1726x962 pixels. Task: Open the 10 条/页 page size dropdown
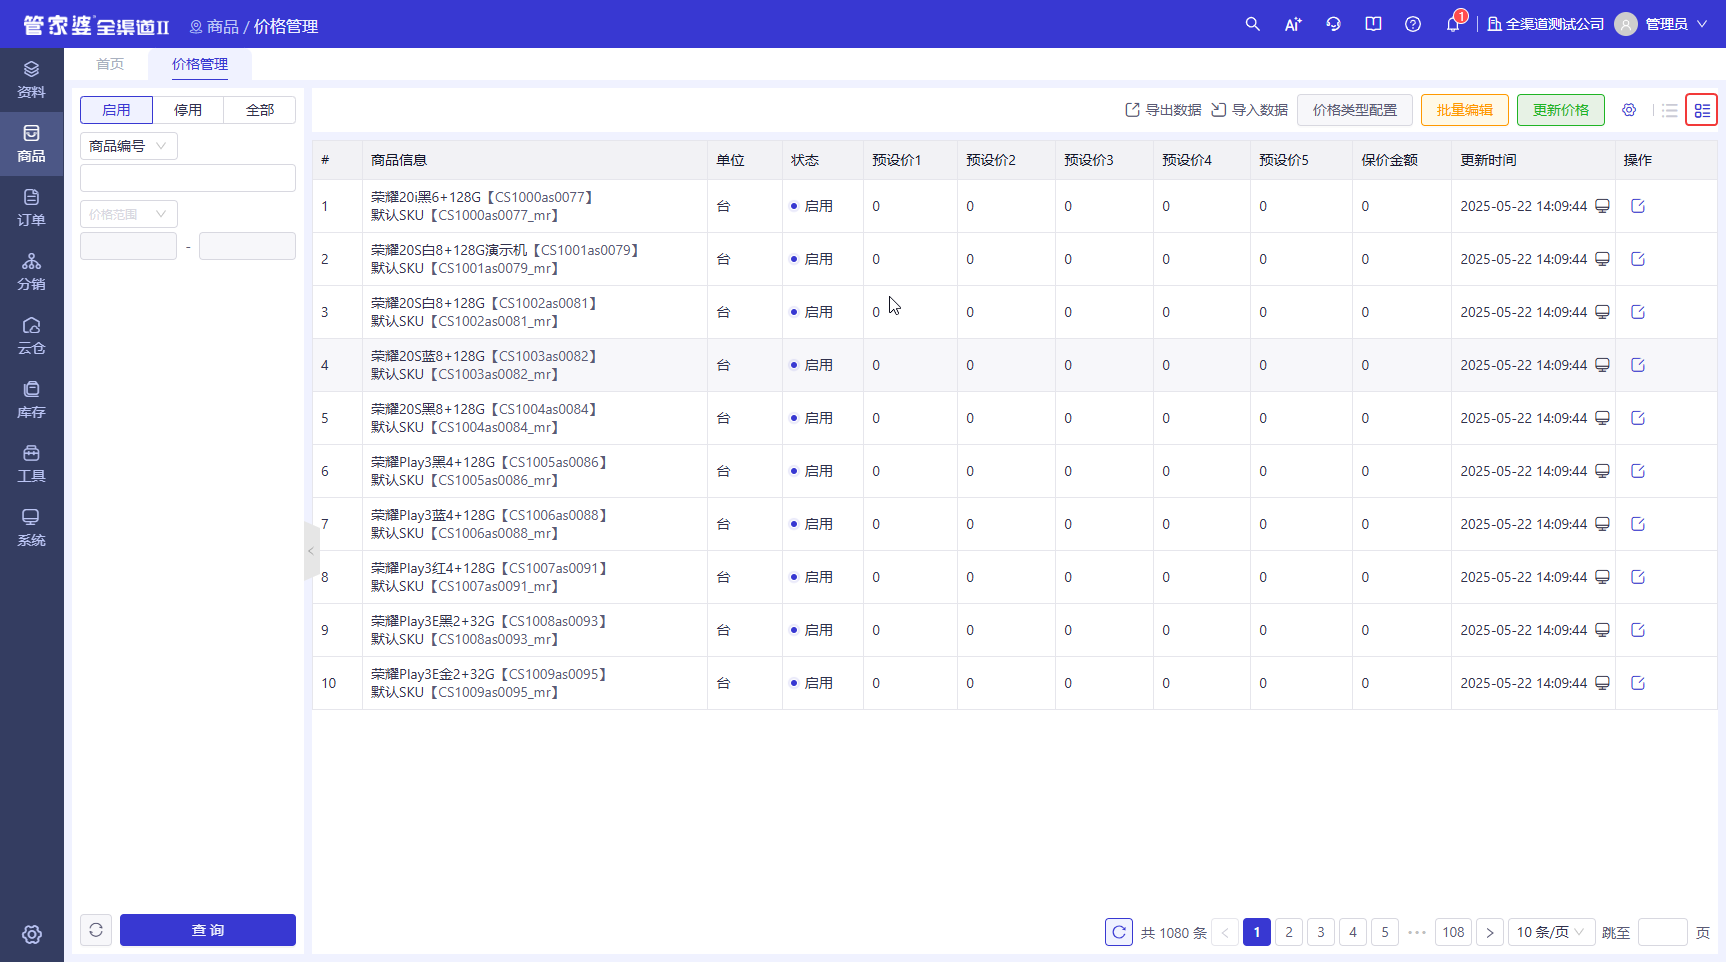[1552, 932]
